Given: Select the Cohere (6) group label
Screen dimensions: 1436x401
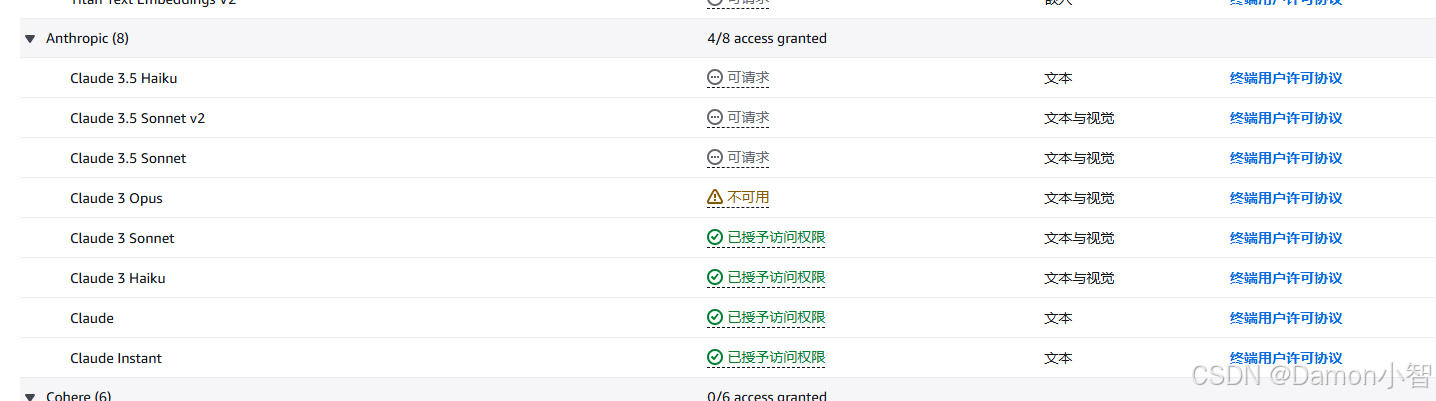Looking at the screenshot, I should click(79, 396).
